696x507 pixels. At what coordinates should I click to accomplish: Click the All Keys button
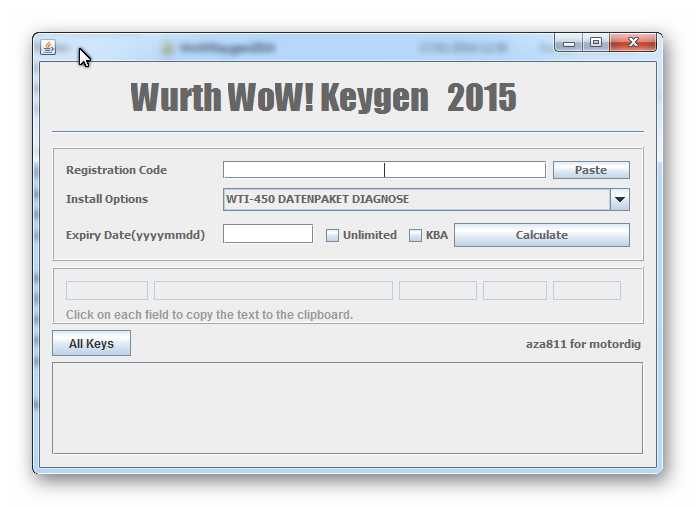[x=91, y=343]
